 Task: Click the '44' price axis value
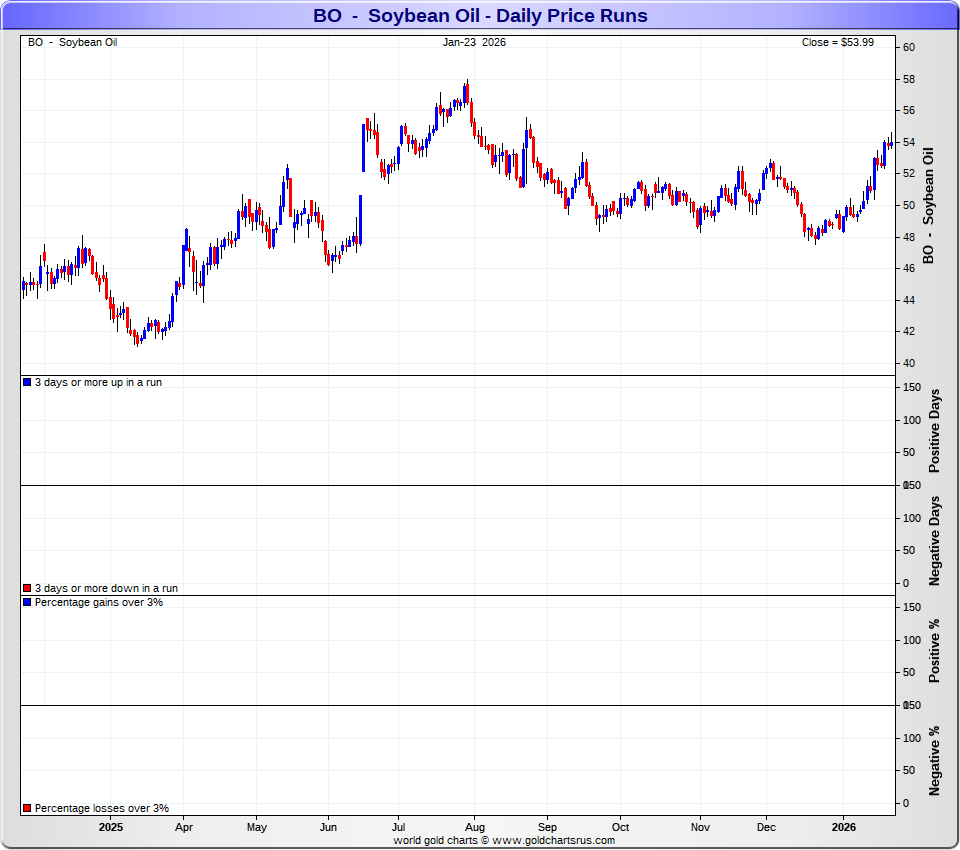coord(909,300)
